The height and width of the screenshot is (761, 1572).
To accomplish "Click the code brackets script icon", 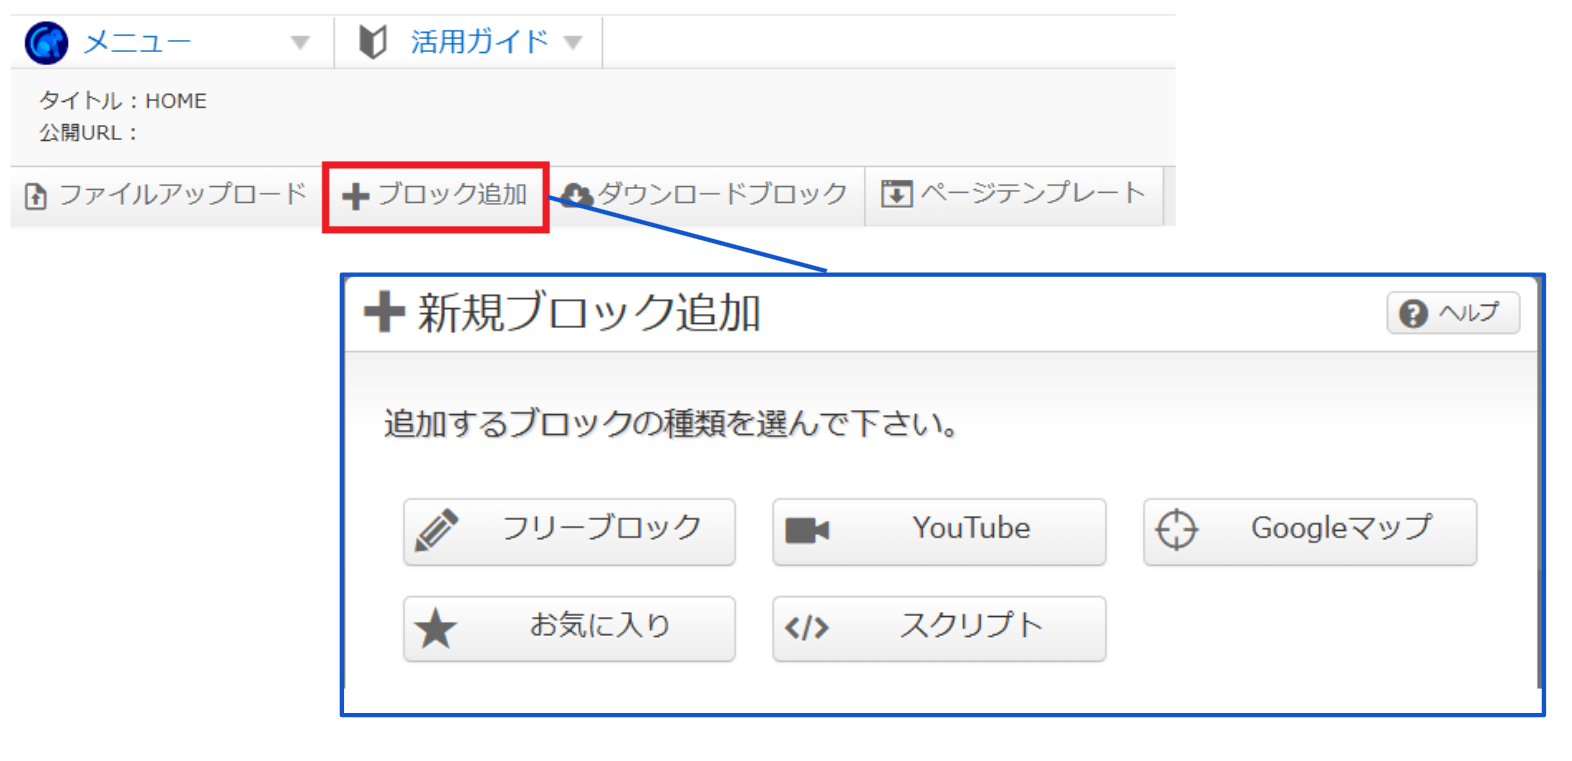I will click(807, 628).
